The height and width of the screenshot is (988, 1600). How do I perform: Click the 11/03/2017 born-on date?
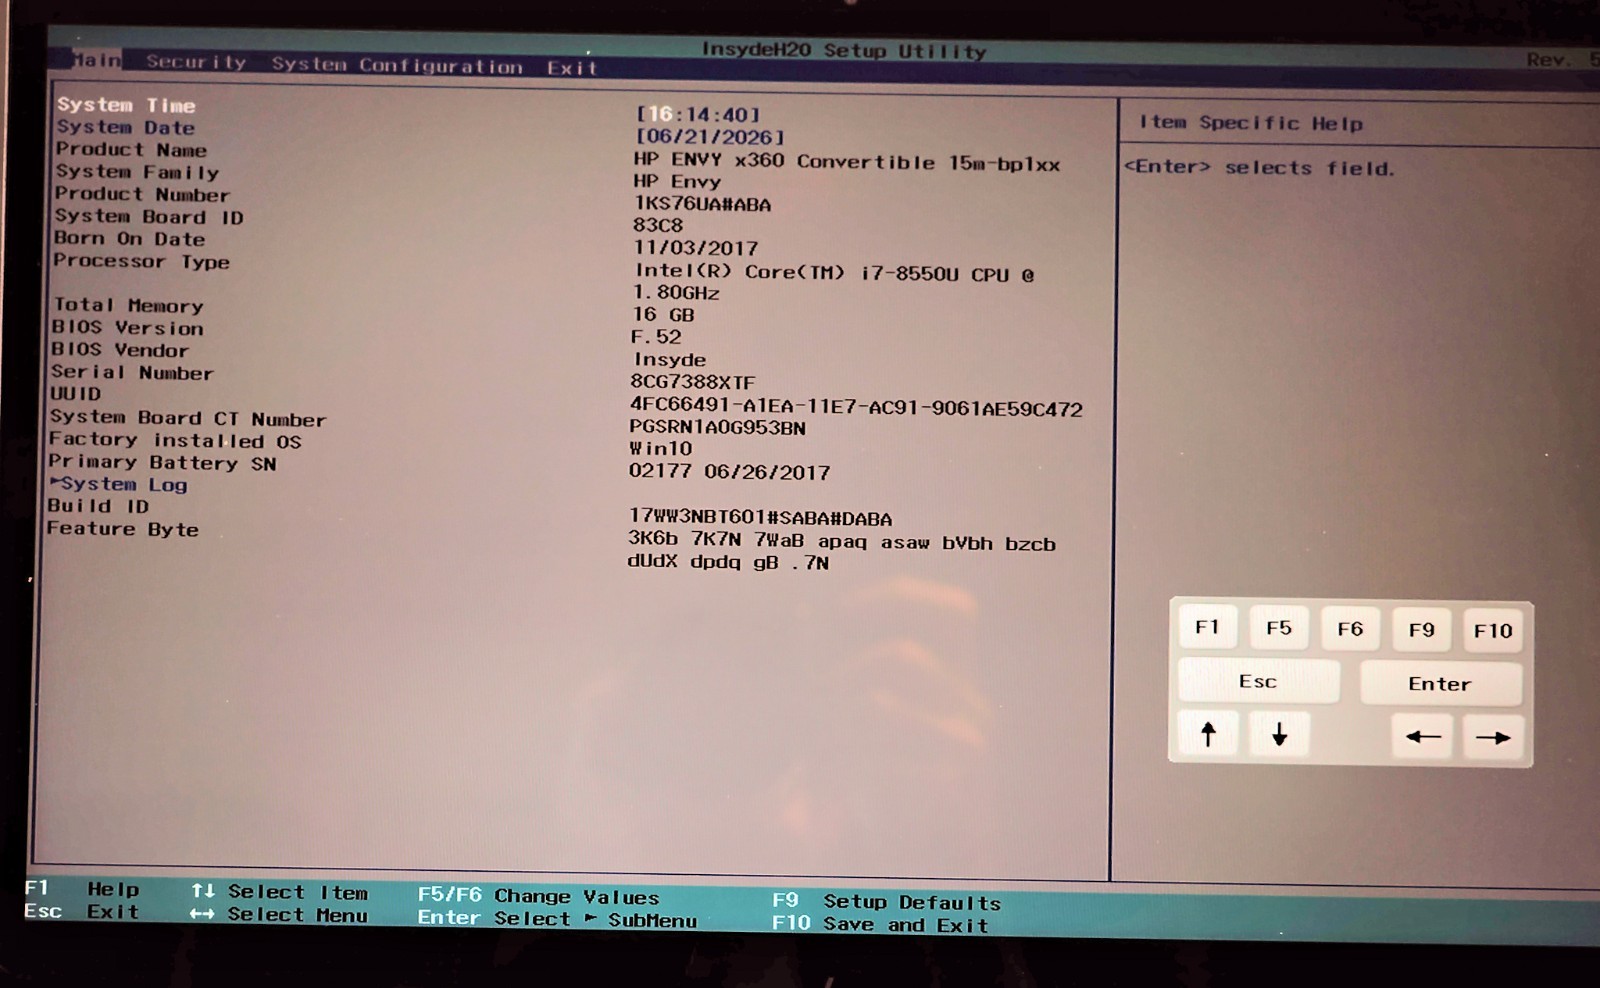click(695, 247)
